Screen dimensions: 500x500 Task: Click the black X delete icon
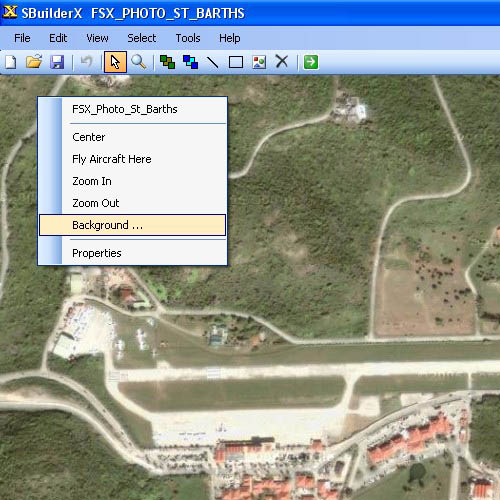click(282, 62)
